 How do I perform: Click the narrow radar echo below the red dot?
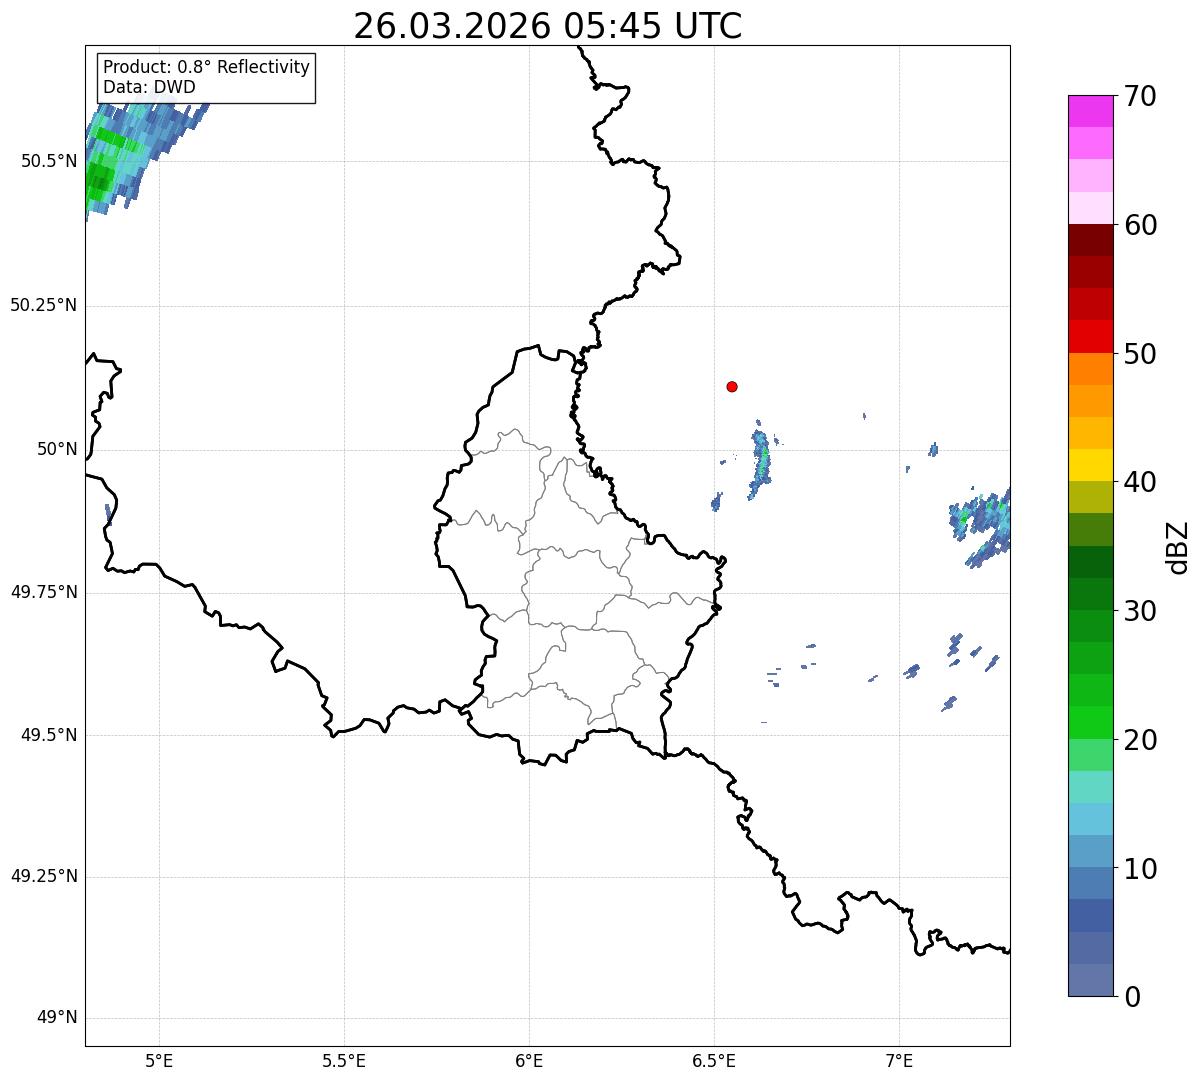(761, 462)
